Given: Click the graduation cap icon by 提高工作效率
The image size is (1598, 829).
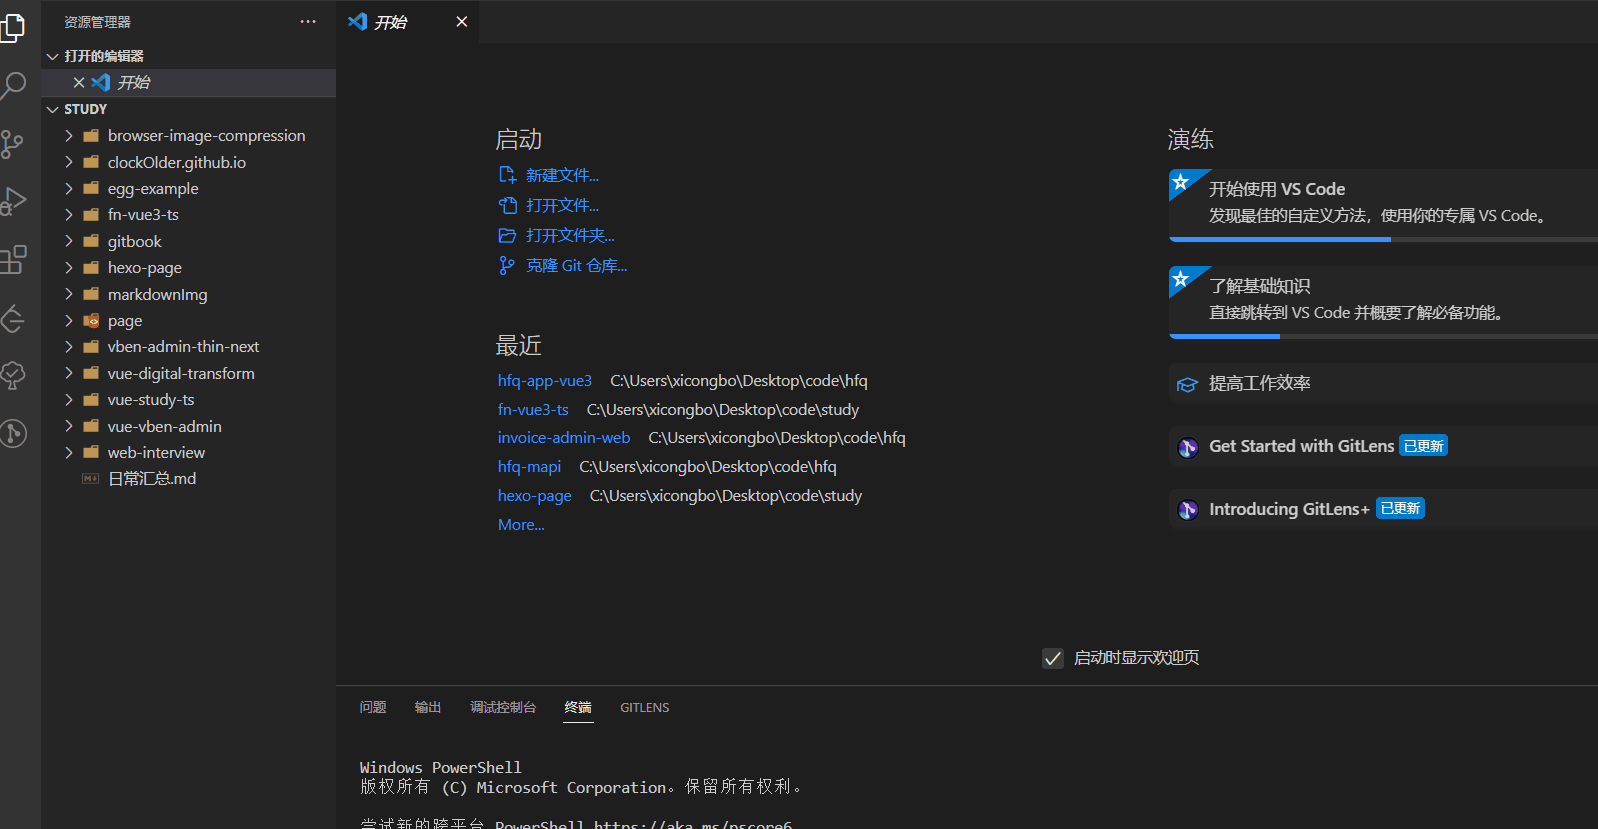Looking at the screenshot, I should (x=1187, y=384).
